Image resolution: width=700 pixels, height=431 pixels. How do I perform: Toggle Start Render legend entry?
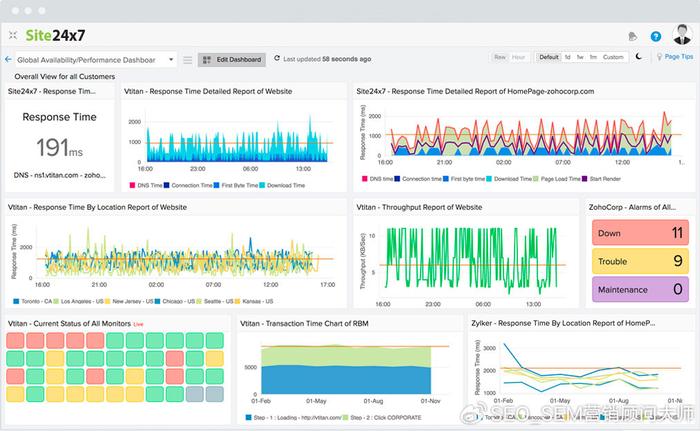pyautogui.click(x=601, y=179)
